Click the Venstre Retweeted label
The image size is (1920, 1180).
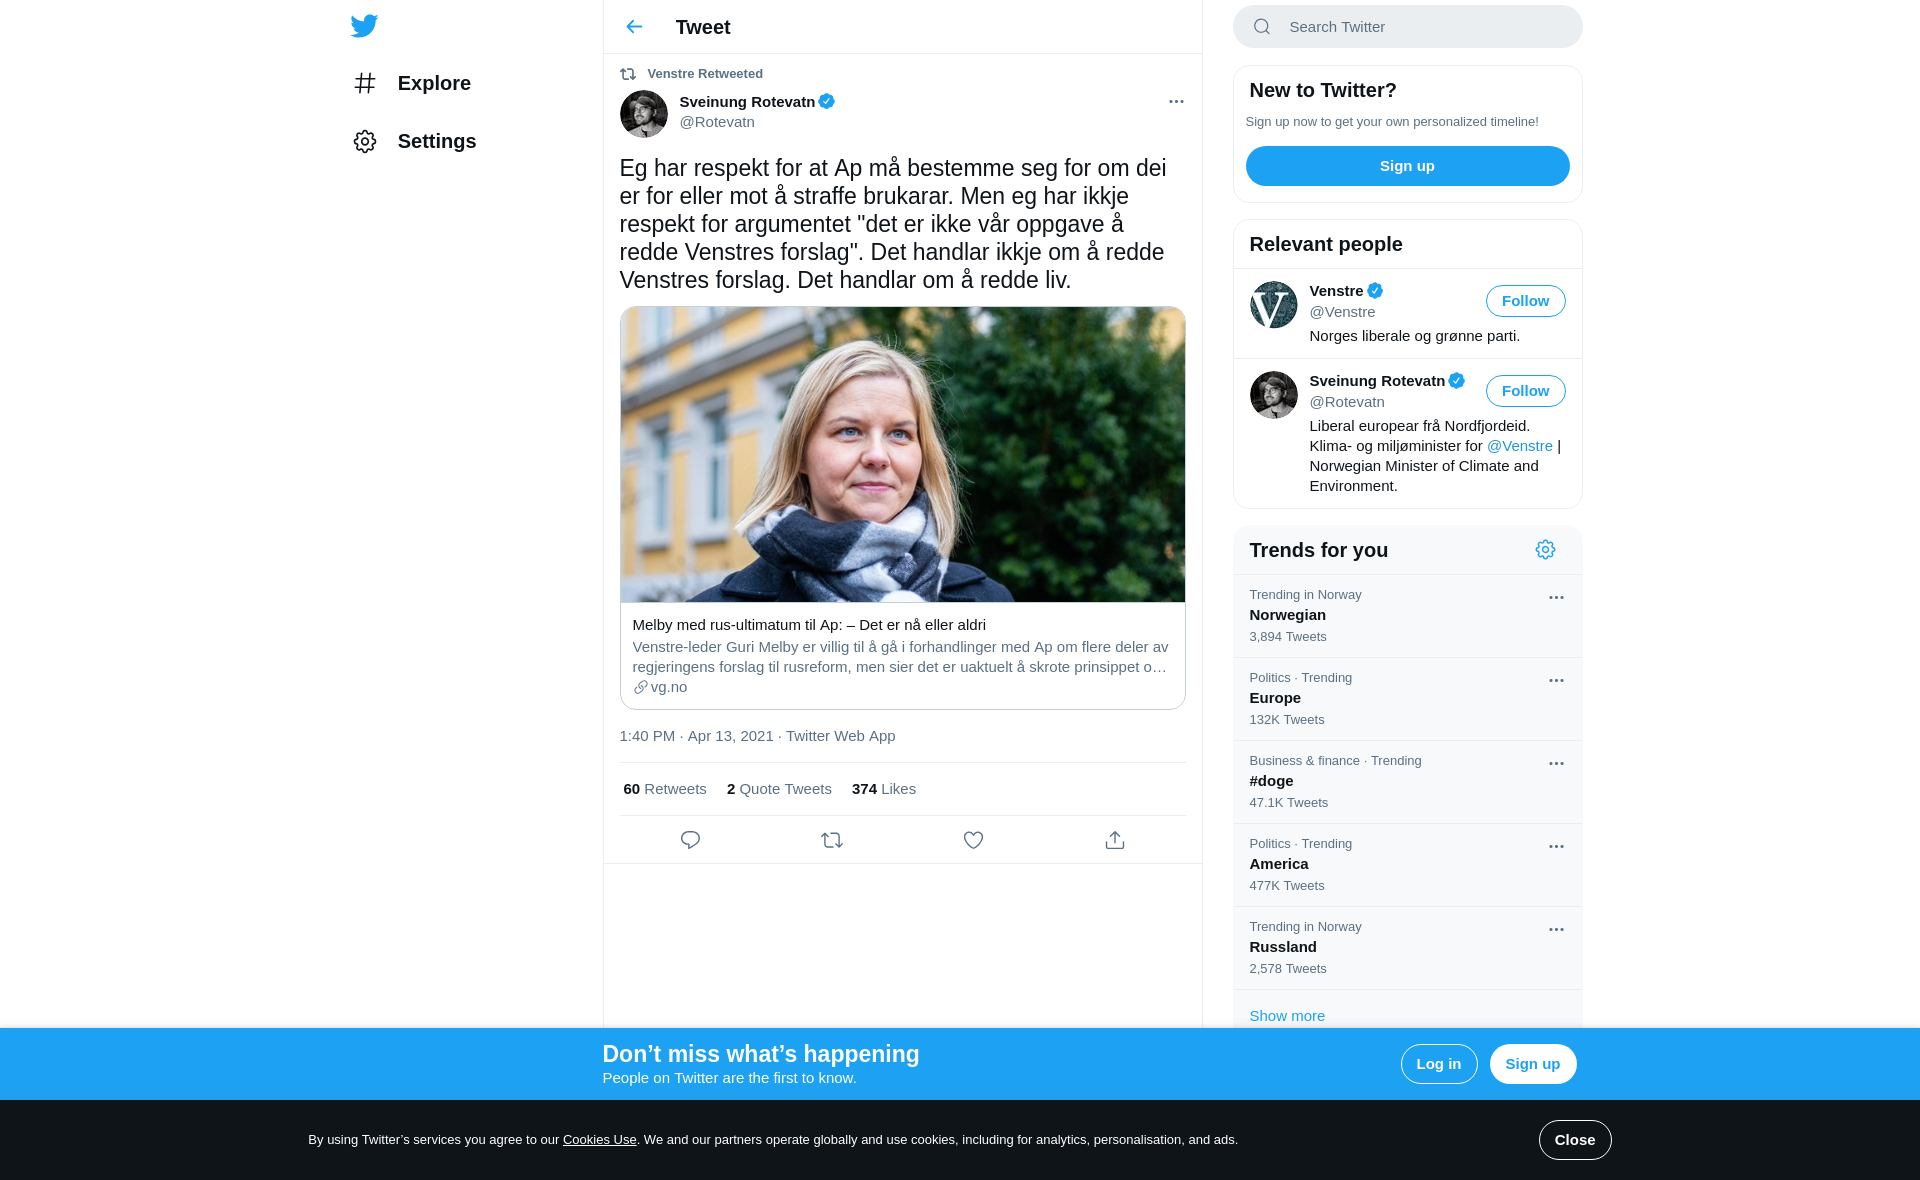[705, 74]
